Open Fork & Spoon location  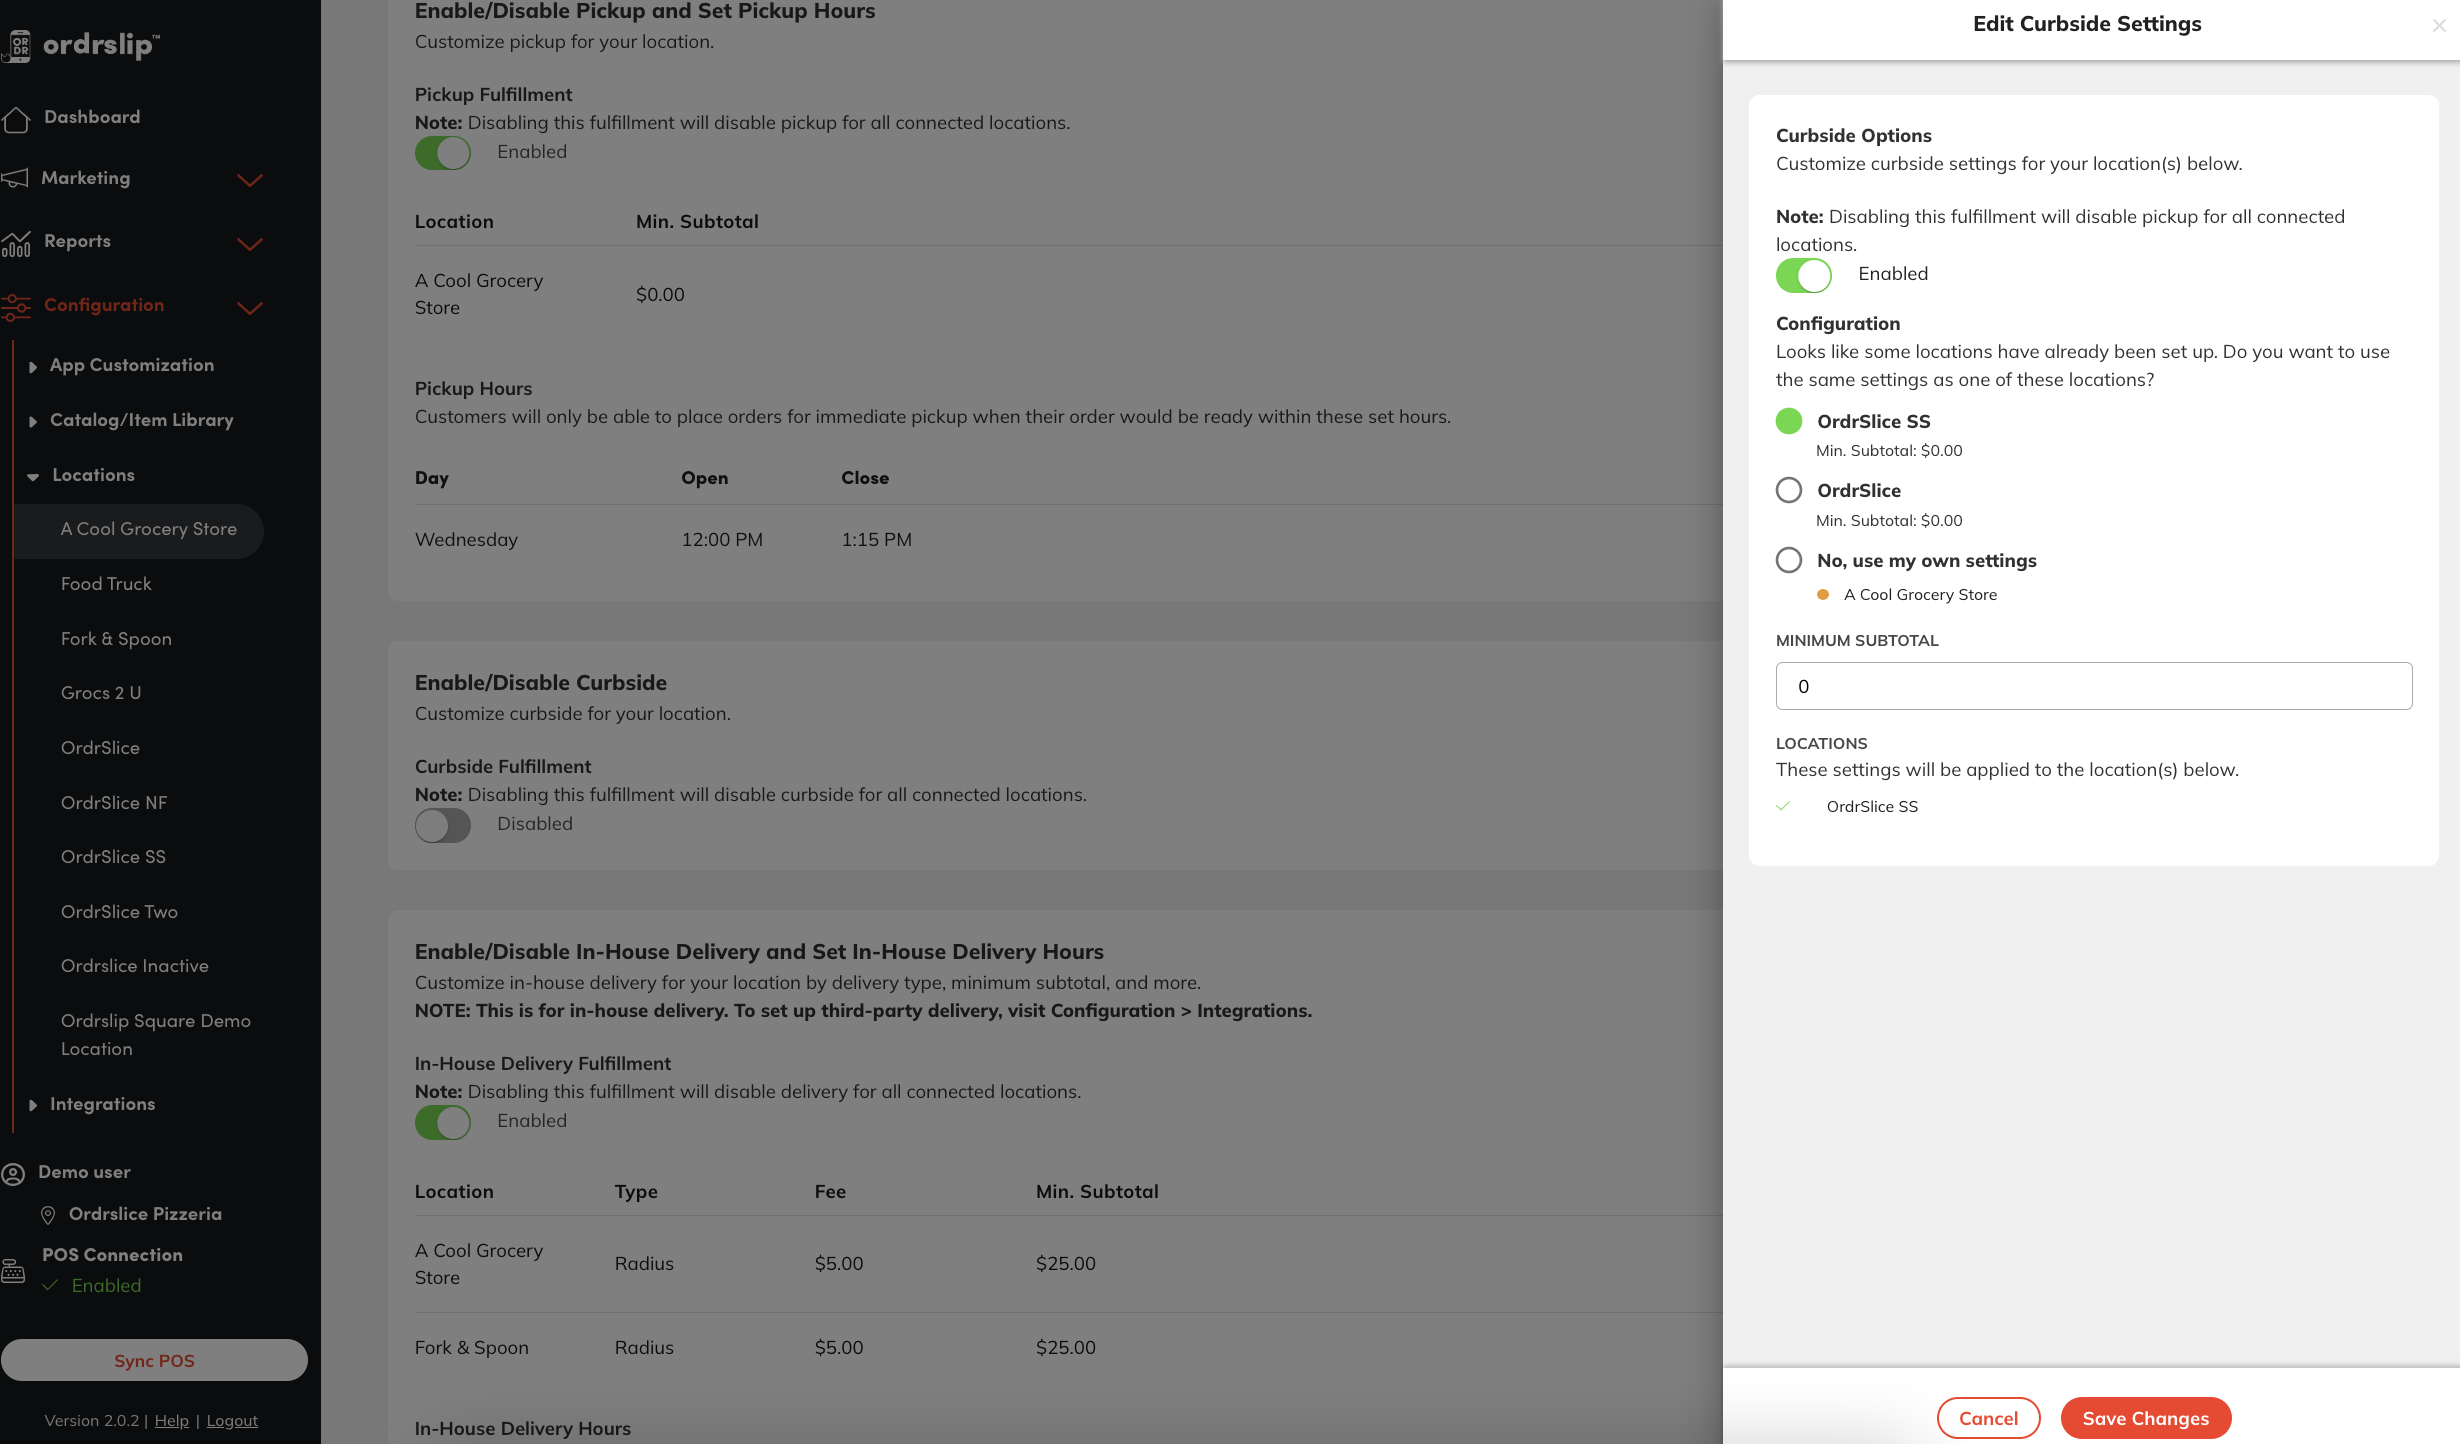click(116, 639)
